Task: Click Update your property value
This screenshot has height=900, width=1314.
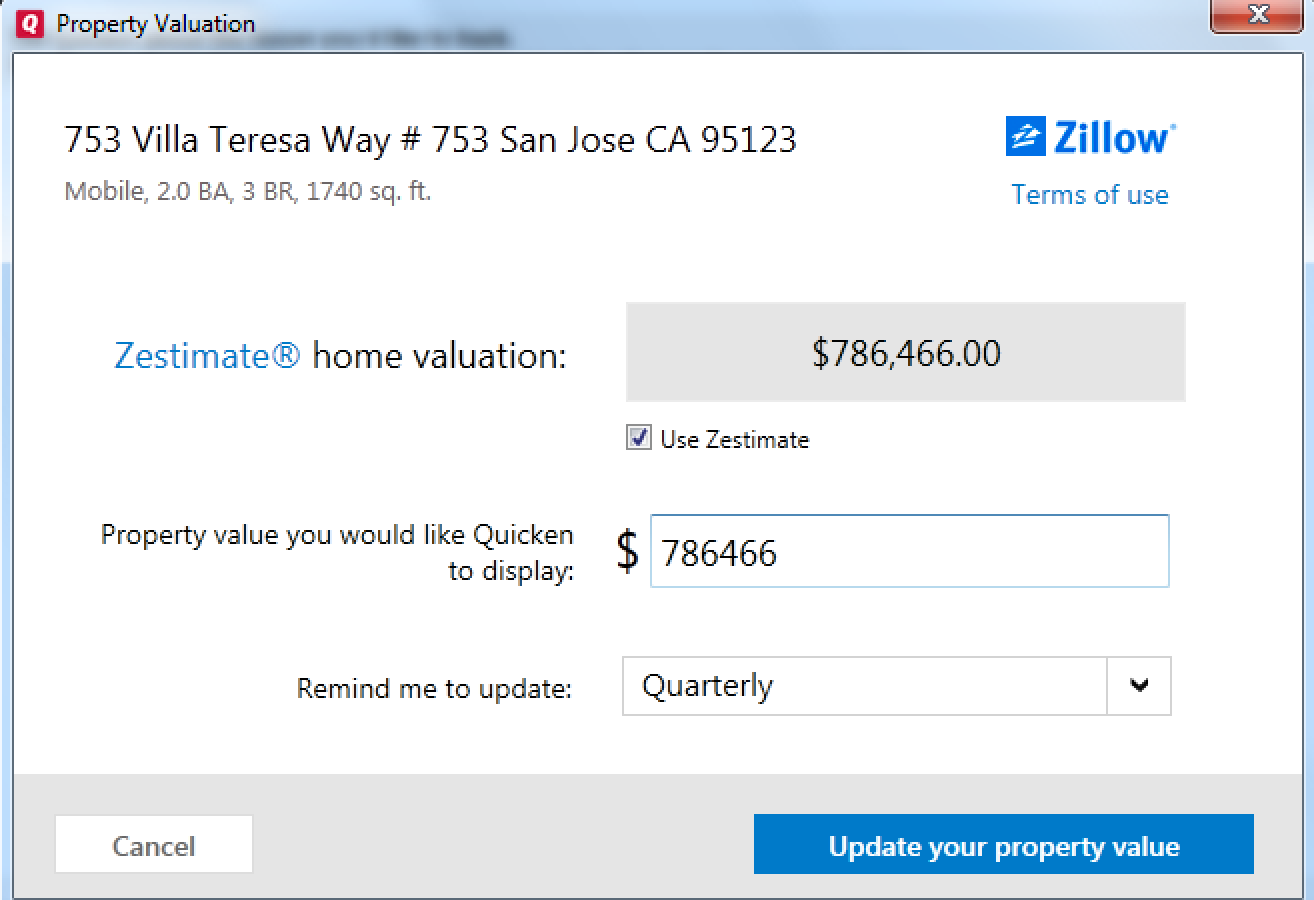Action: (x=1003, y=846)
